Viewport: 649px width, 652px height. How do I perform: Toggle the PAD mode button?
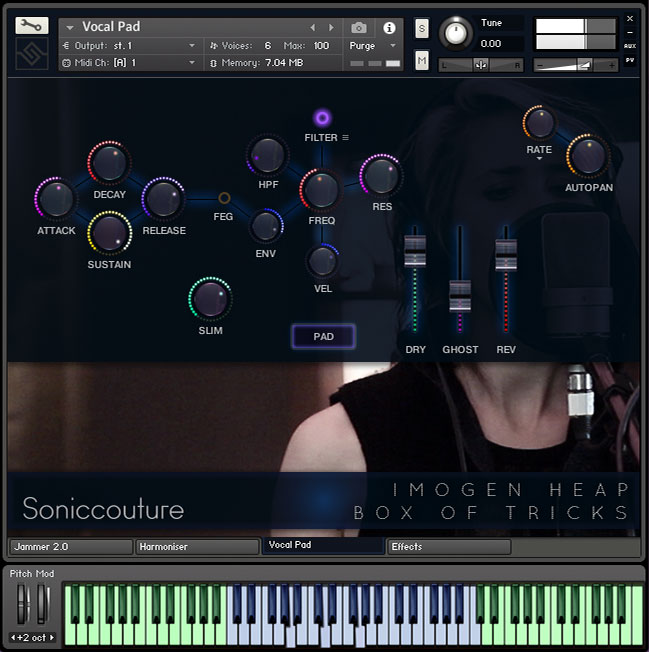tap(323, 336)
